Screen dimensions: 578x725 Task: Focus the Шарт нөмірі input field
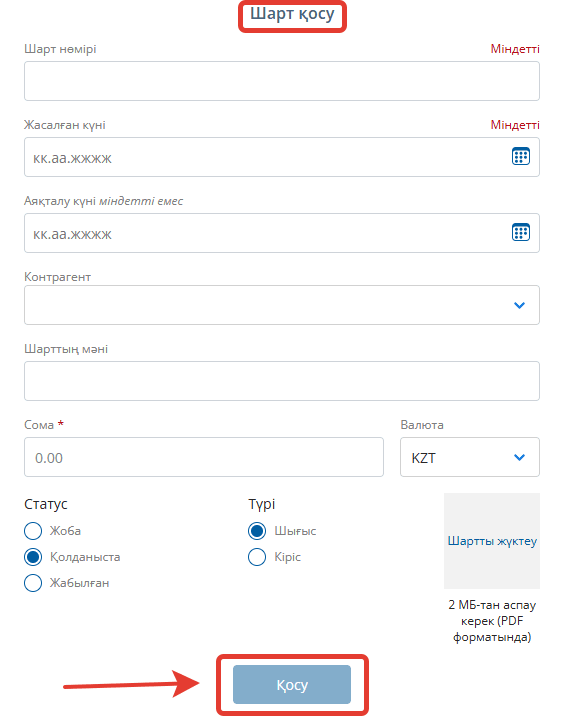[x=282, y=81]
